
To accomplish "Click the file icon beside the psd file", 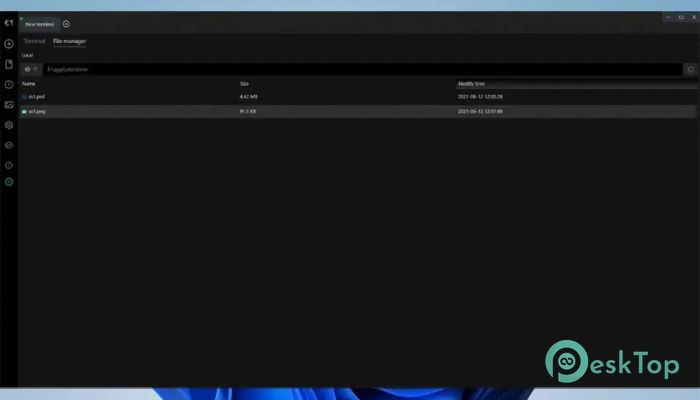I will [x=24, y=97].
